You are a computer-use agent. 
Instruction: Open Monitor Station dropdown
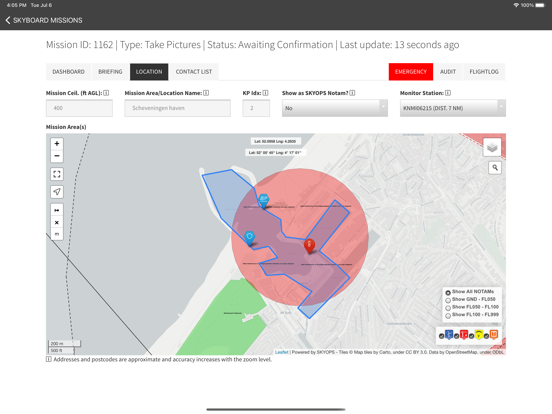pos(453,108)
